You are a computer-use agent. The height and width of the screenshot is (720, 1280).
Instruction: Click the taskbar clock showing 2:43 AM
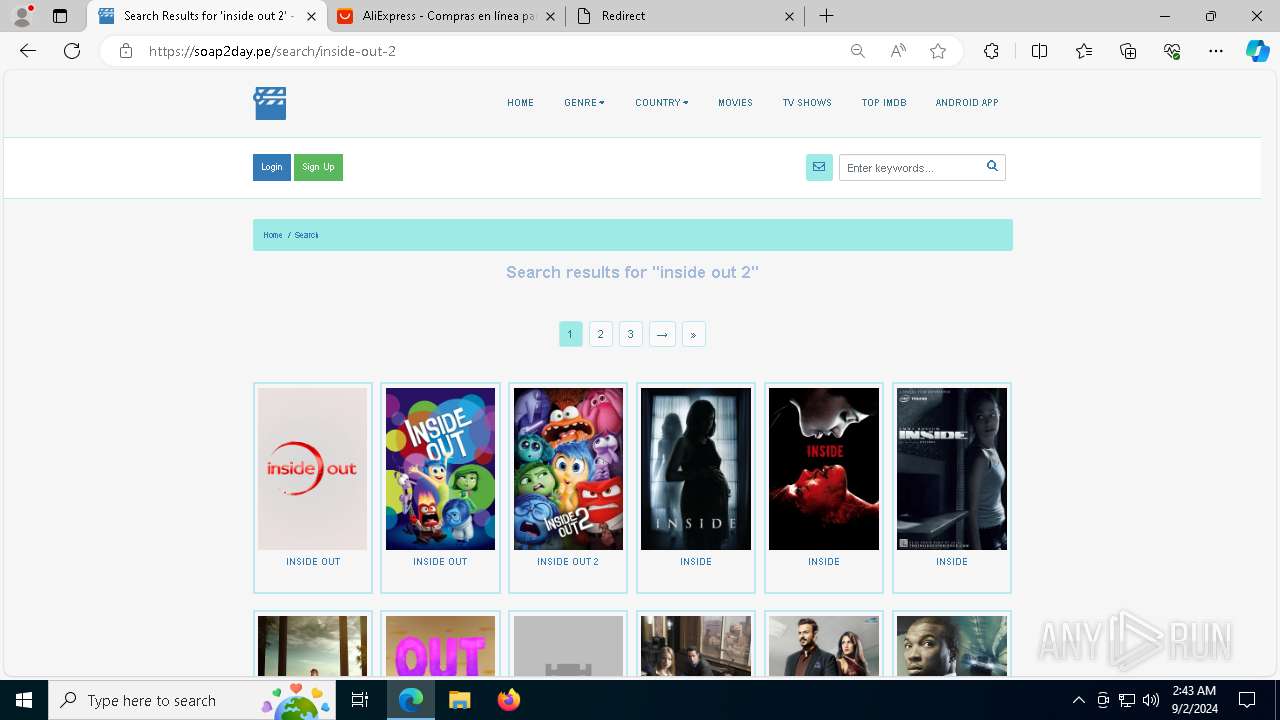click(1194, 700)
